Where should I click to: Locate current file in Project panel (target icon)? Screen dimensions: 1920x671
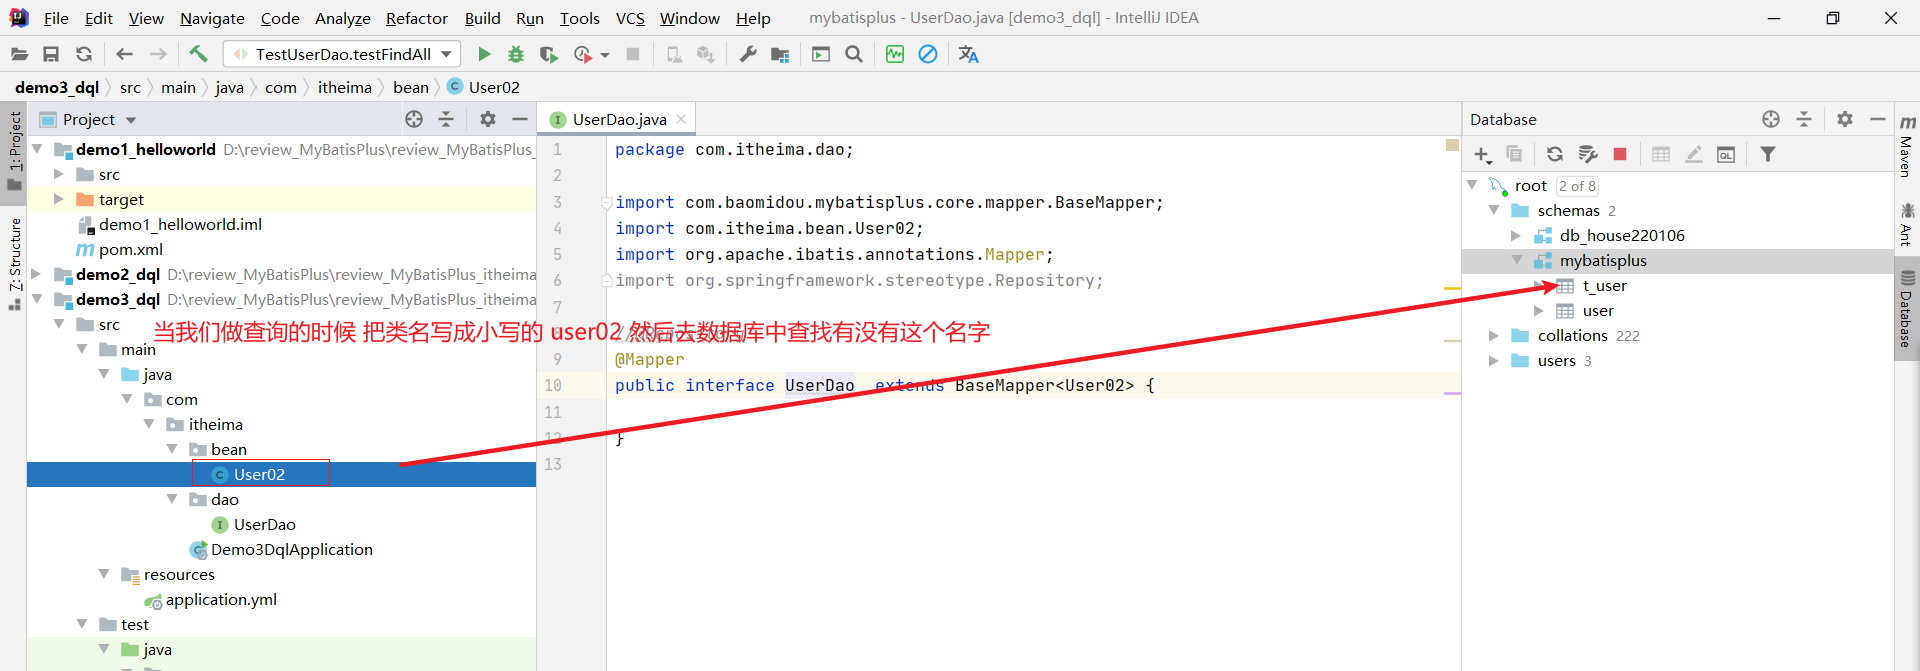coord(414,119)
